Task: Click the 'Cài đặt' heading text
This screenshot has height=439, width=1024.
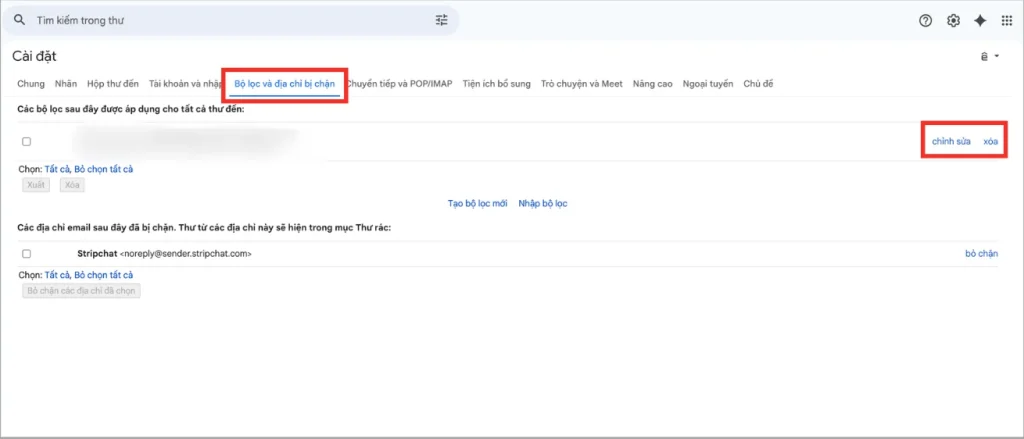Action: [34, 56]
